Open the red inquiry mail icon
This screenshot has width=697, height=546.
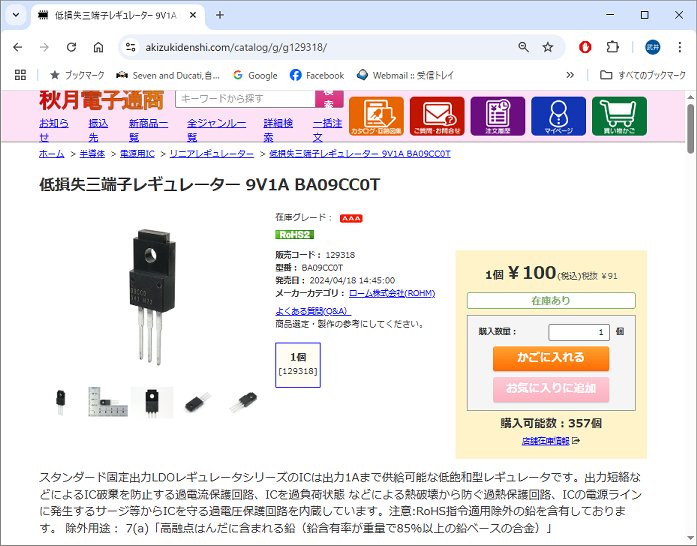[x=437, y=116]
